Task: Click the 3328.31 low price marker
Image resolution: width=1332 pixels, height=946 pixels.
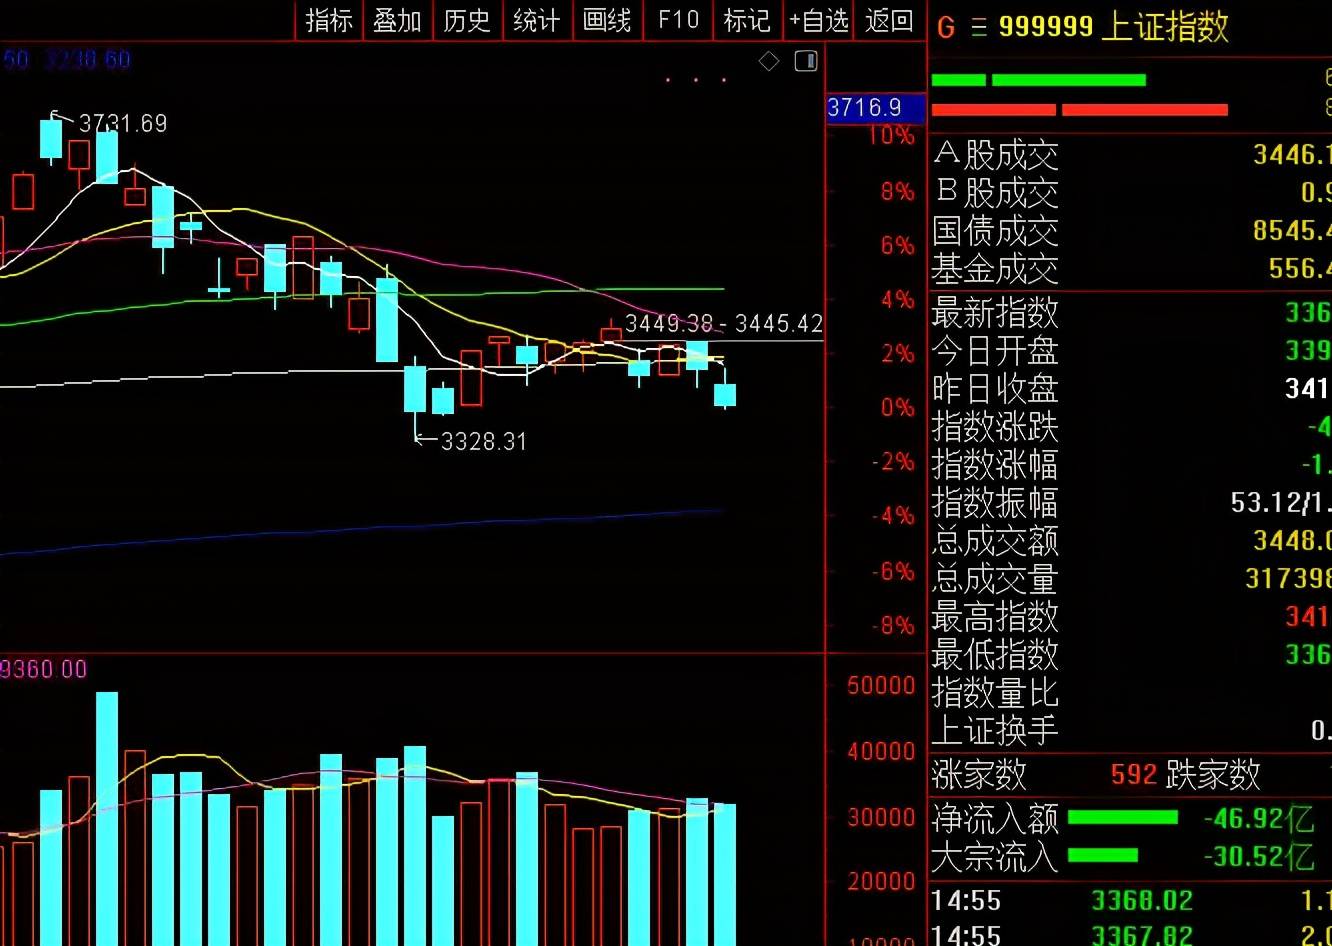Action: 483,441
